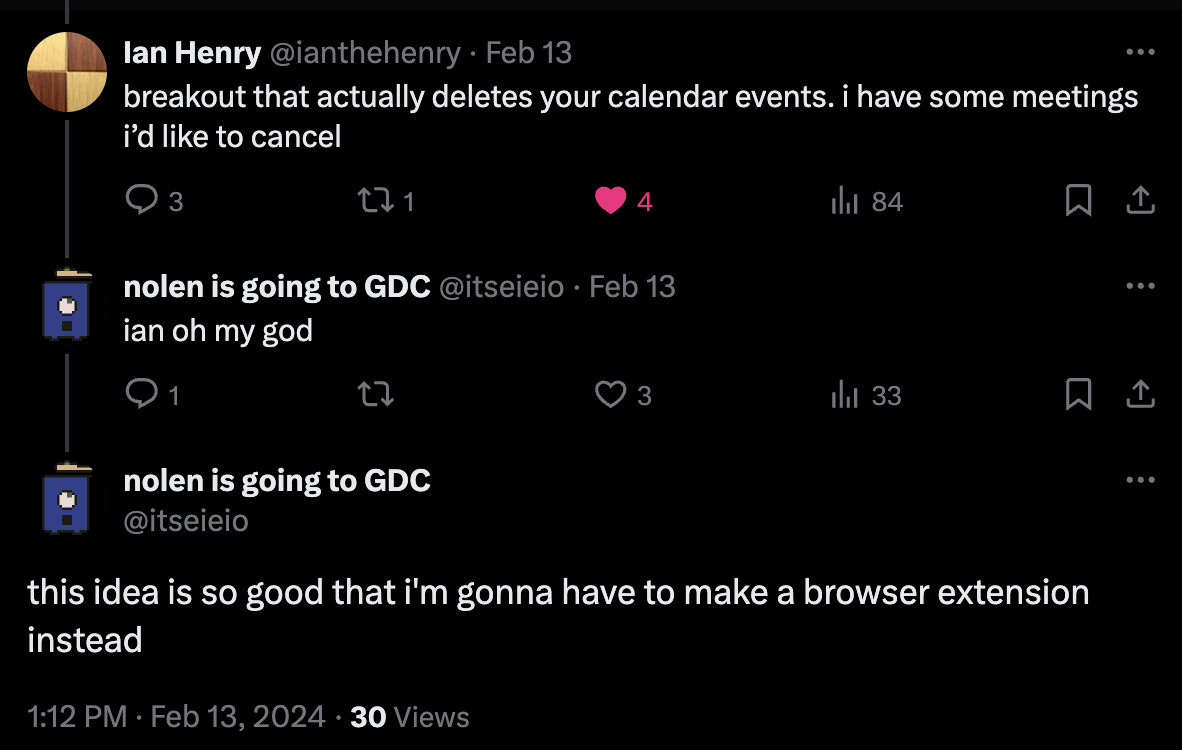This screenshot has width=1182, height=750.
Task: Open the reply icon on the 'ian oh my god' tweet
Action: 140,394
